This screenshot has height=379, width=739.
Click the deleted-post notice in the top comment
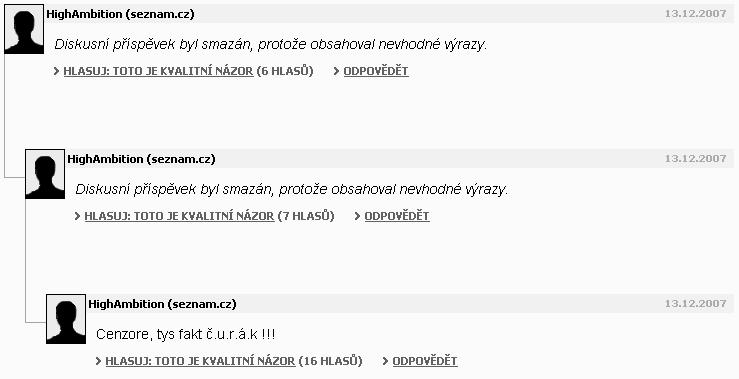271,45
